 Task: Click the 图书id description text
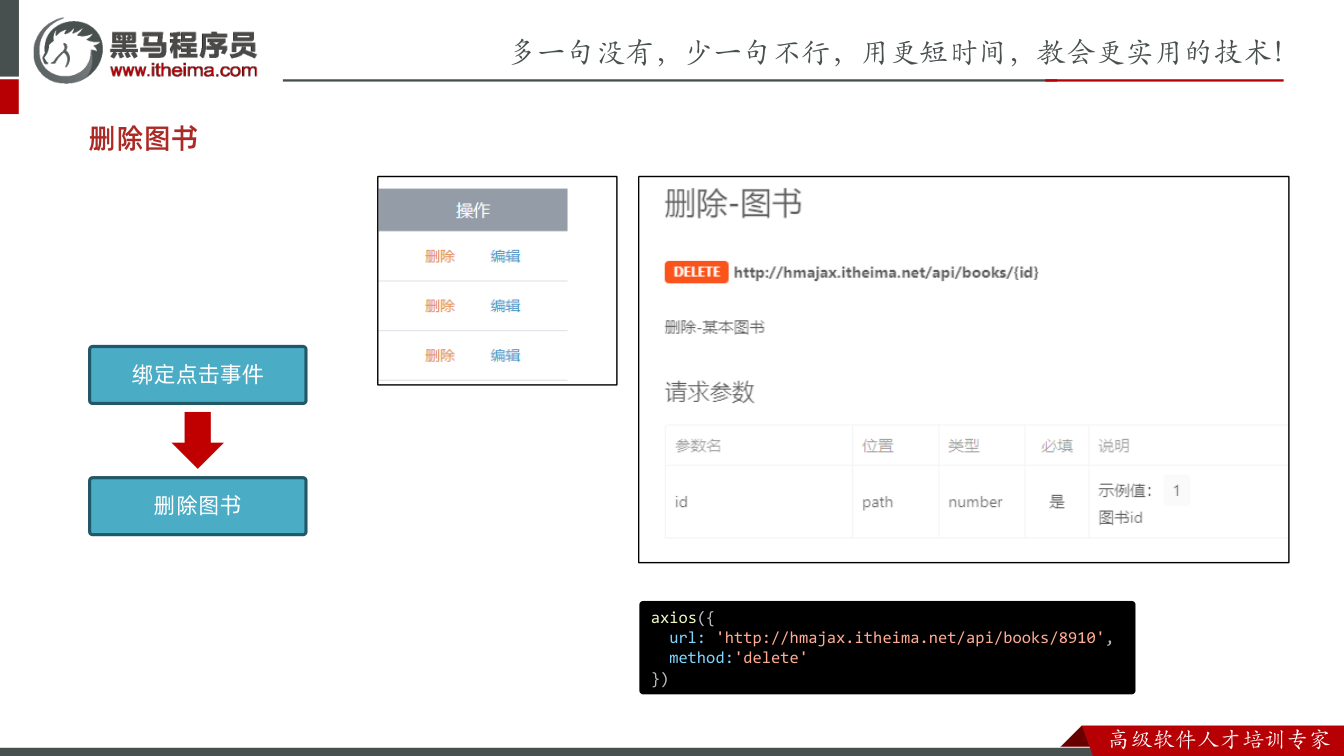1120,518
